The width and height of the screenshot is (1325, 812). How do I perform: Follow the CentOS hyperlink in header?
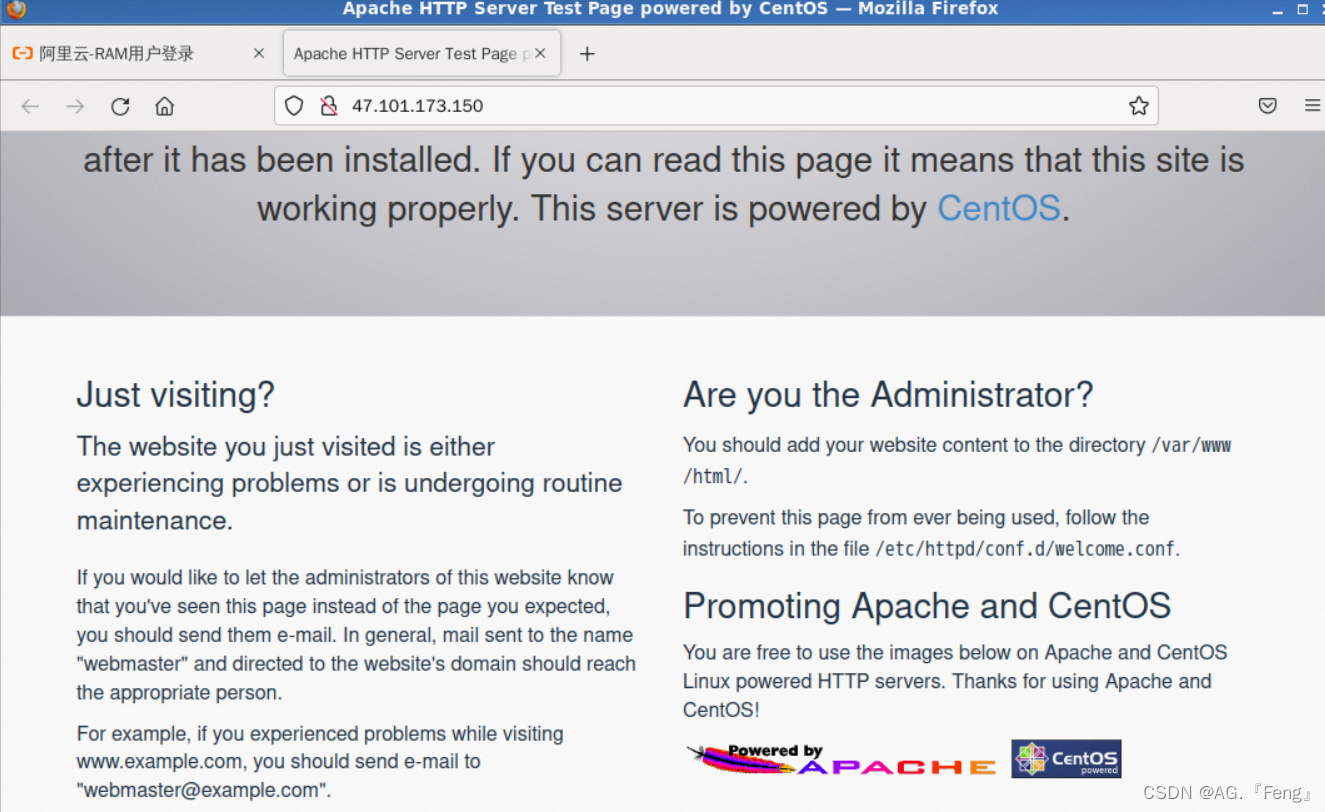pos(998,208)
